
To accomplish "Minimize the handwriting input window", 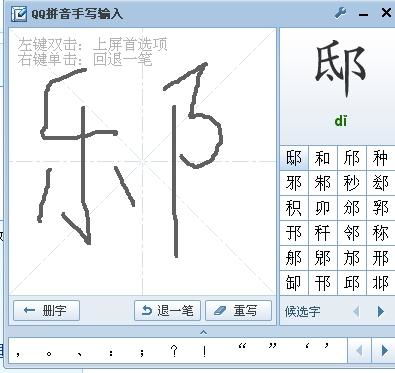I will point(364,14).
